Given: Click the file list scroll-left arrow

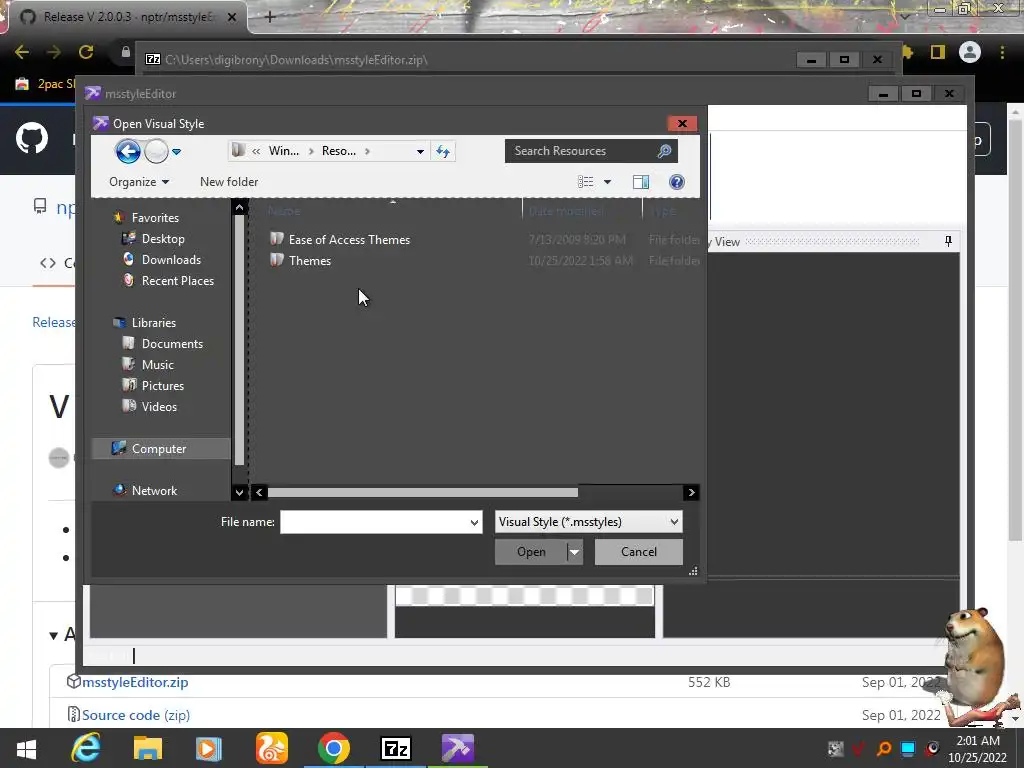Looking at the screenshot, I should coord(259,492).
